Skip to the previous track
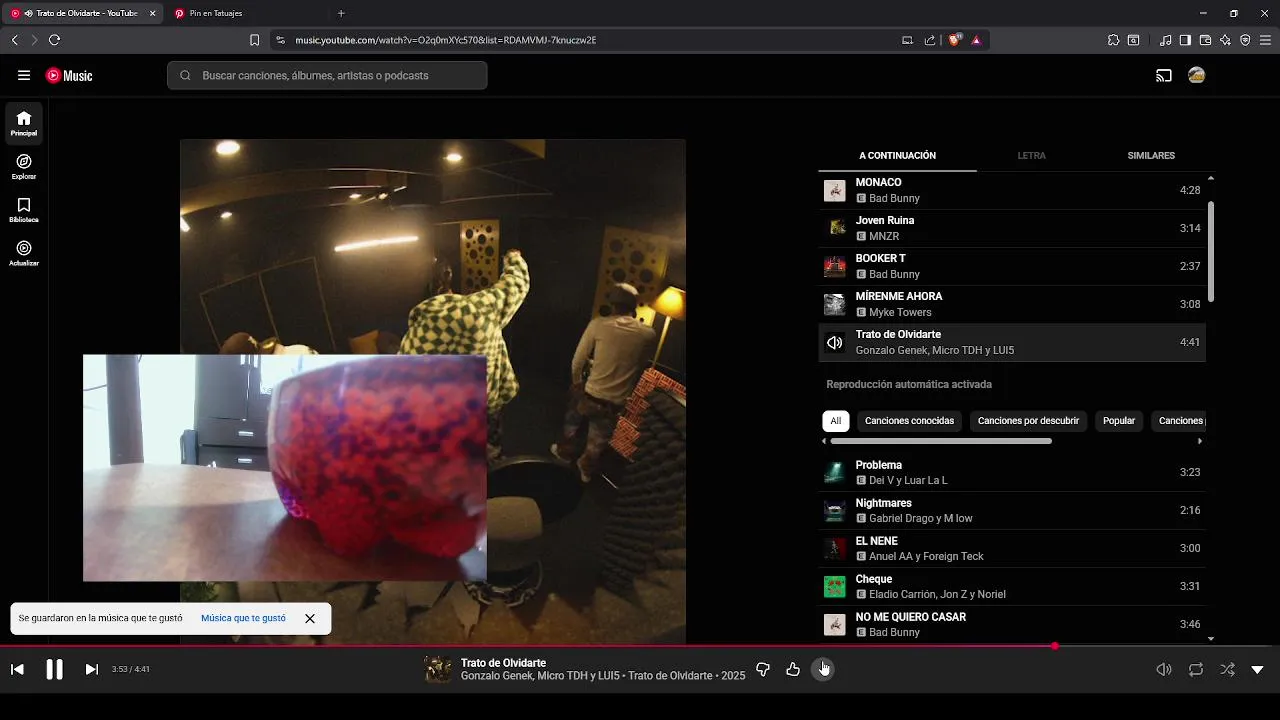This screenshot has height=720, width=1280. (17, 669)
